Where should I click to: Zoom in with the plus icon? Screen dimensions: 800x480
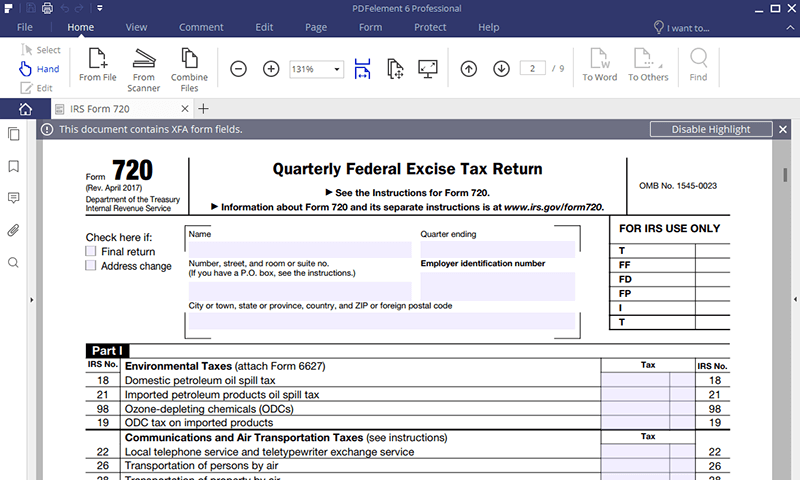click(x=271, y=68)
